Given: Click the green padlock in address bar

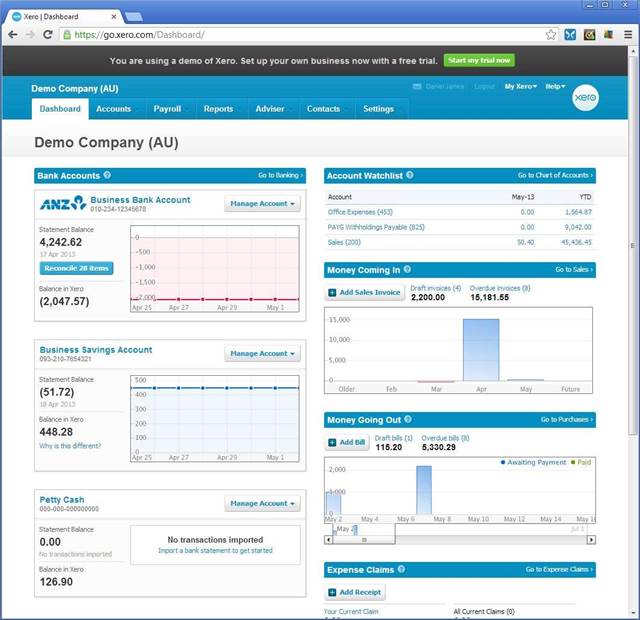Looking at the screenshot, I should click(x=67, y=35).
